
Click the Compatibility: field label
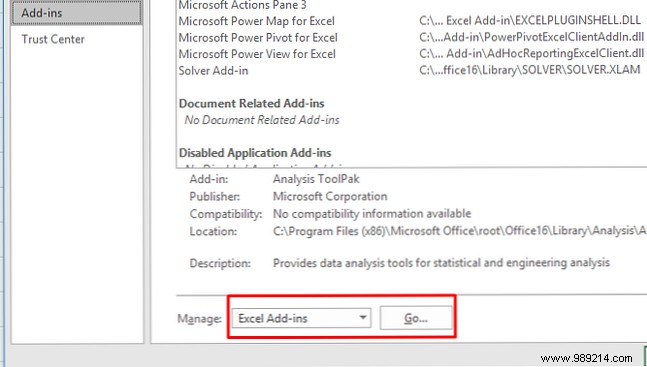pyautogui.click(x=226, y=214)
